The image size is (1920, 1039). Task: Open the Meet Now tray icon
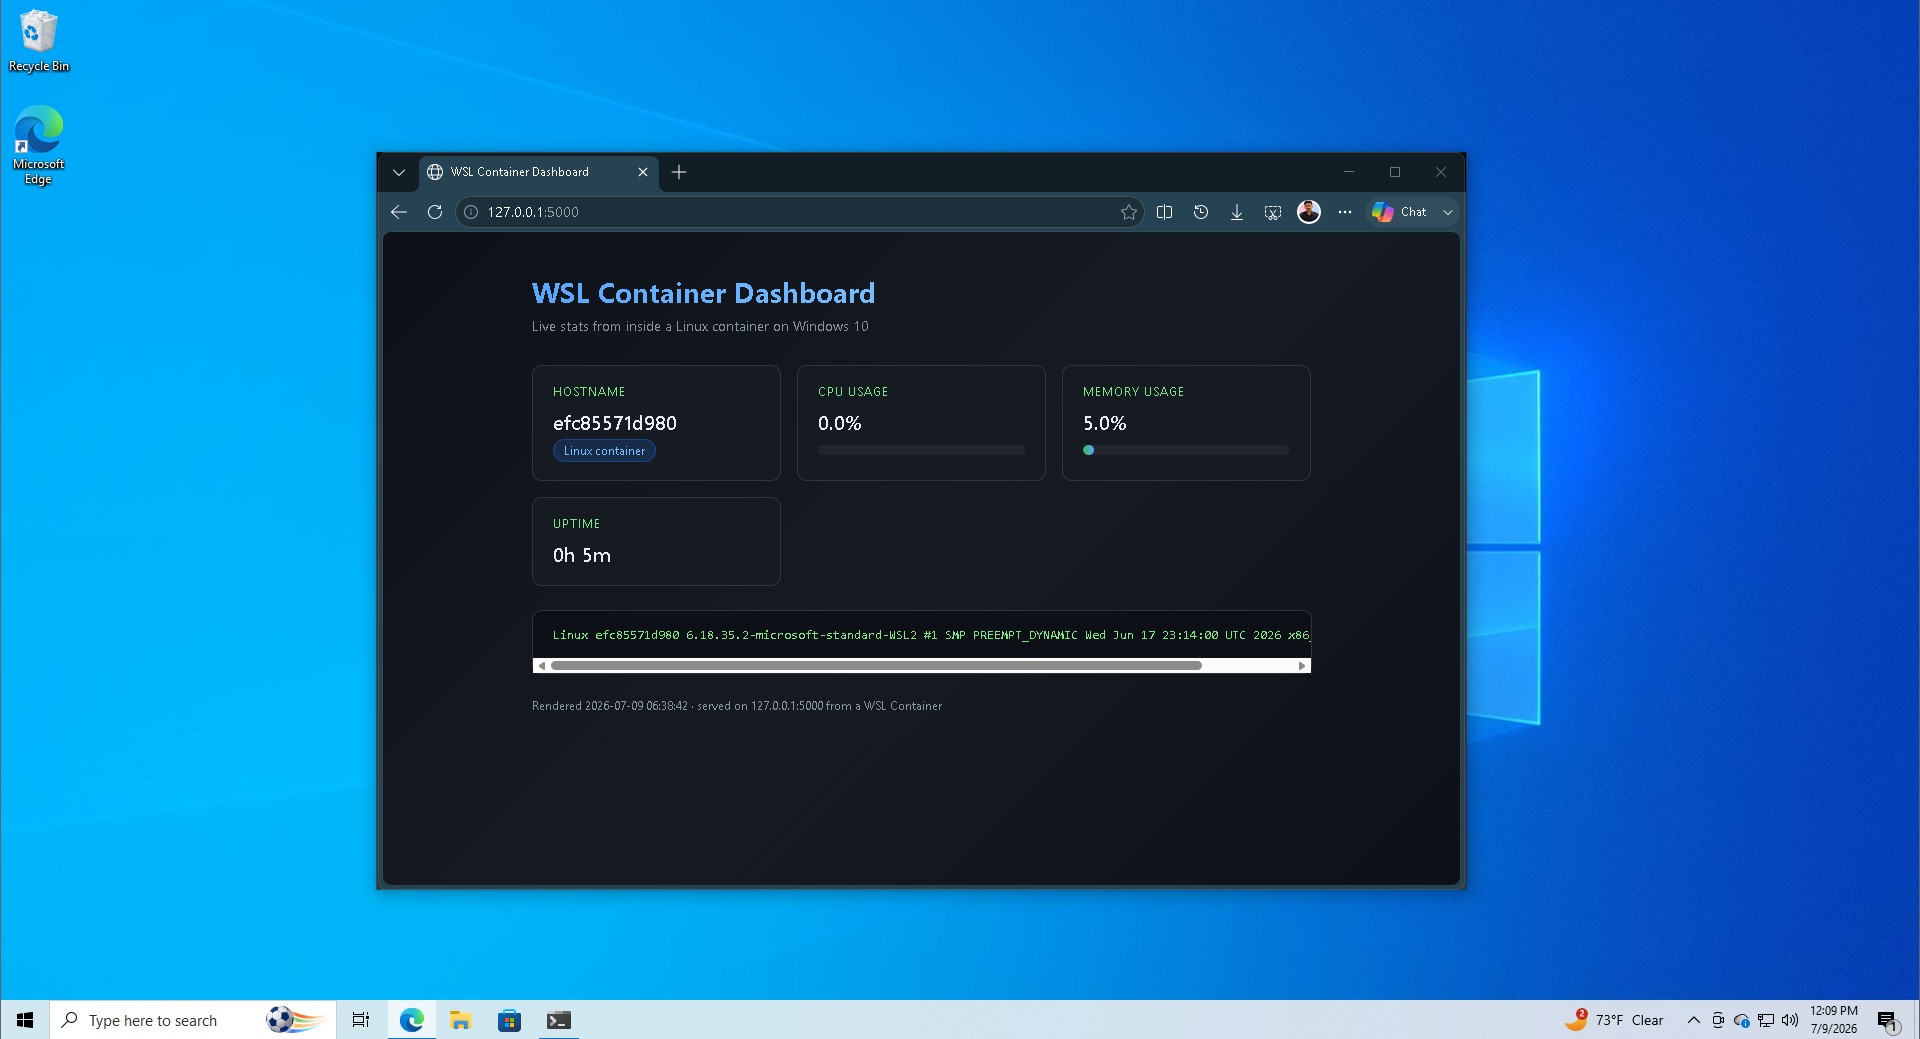pyautogui.click(x=1718, y=1020)
